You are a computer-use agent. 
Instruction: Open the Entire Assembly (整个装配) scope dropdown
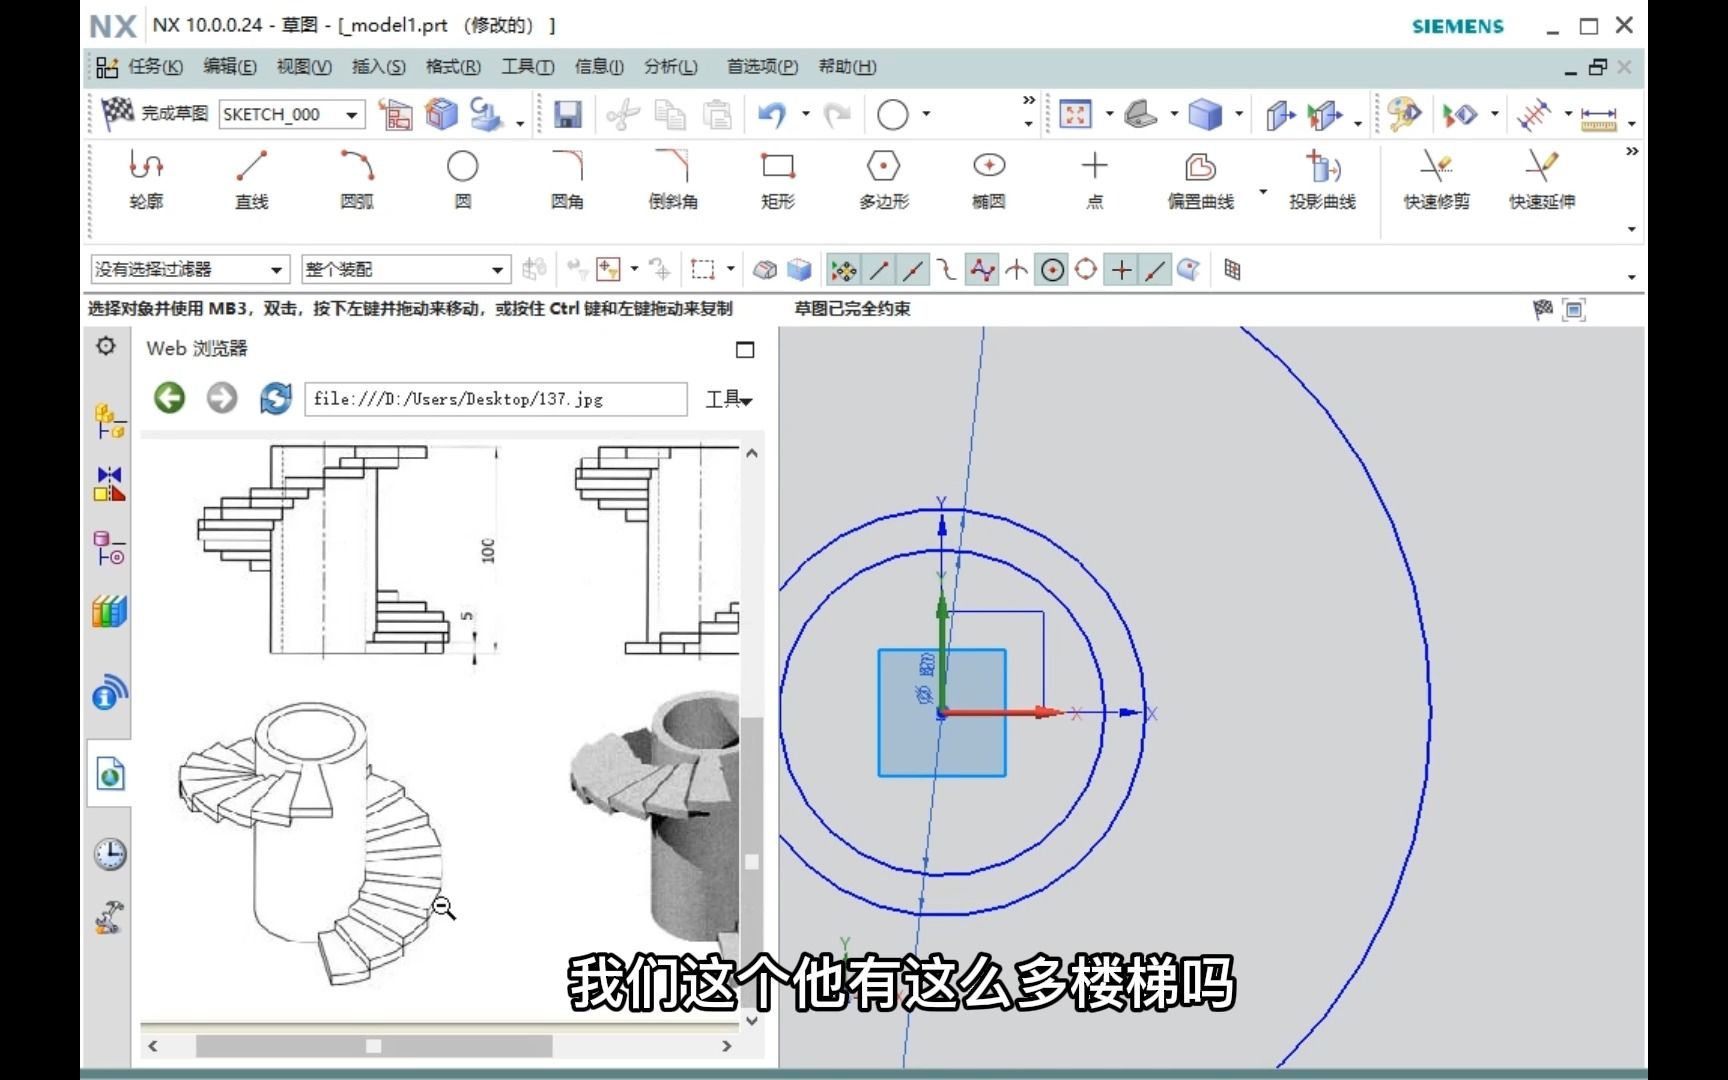click(497, 270)
